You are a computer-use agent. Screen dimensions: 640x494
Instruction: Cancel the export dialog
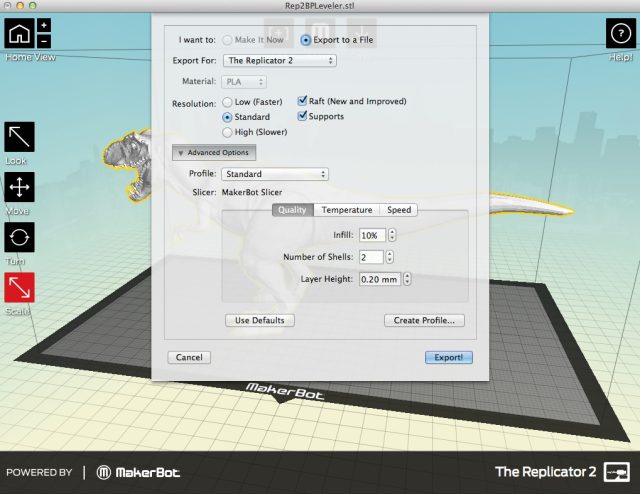[x=189, y=358]
